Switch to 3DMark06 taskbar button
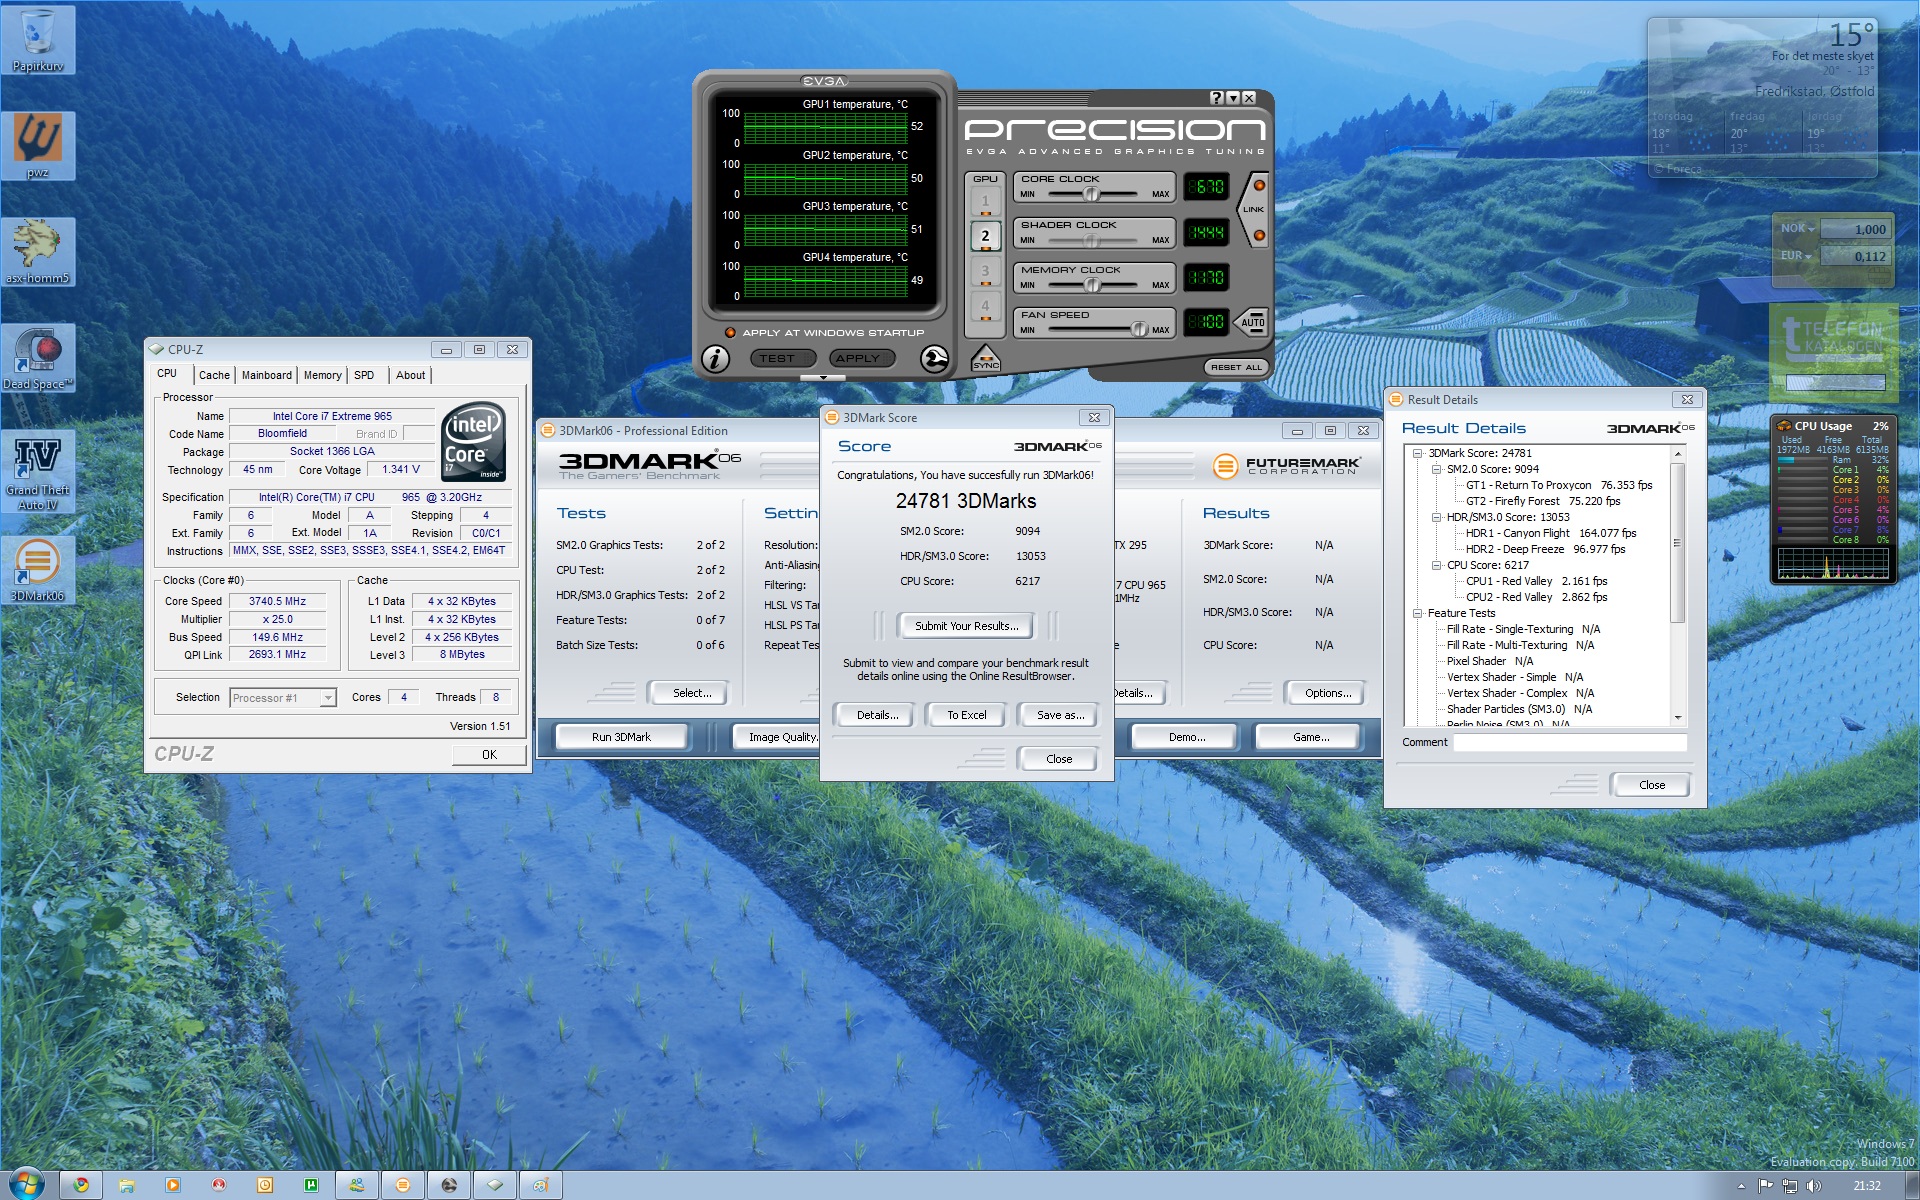 (x=403, y=1185)
